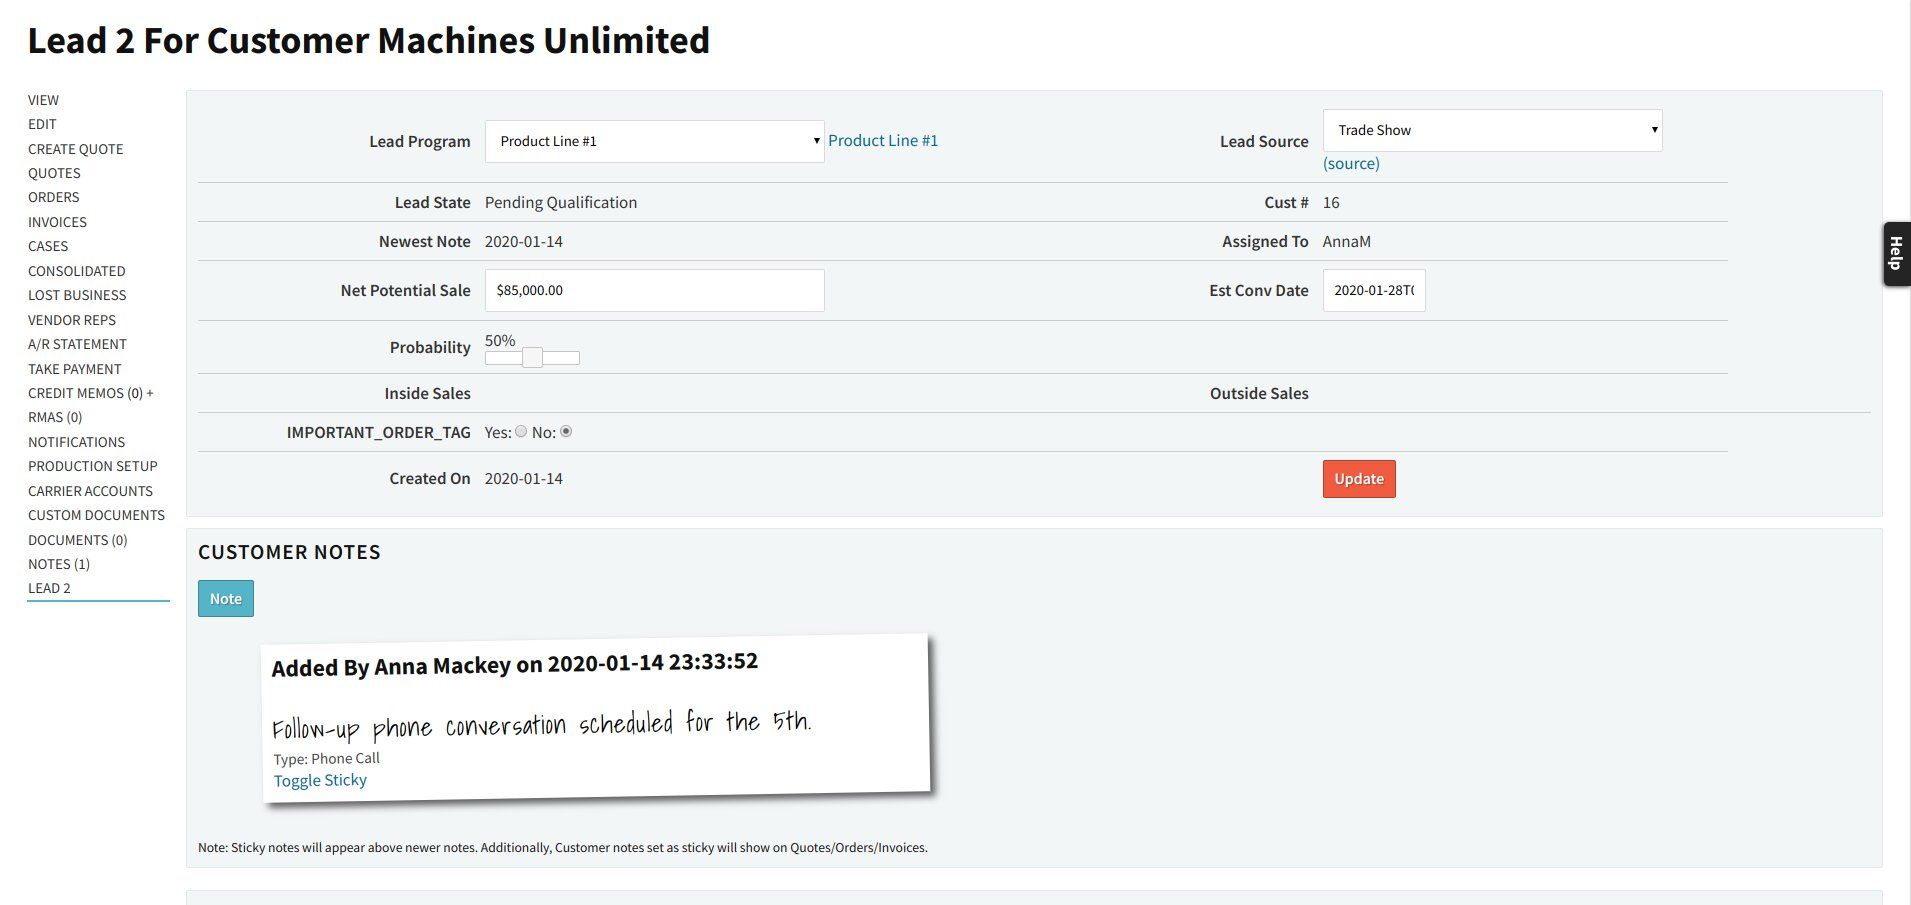Select Yes for IMPORTANT_ORDER_TAG

pyautogui.click(x=521, y=432)
